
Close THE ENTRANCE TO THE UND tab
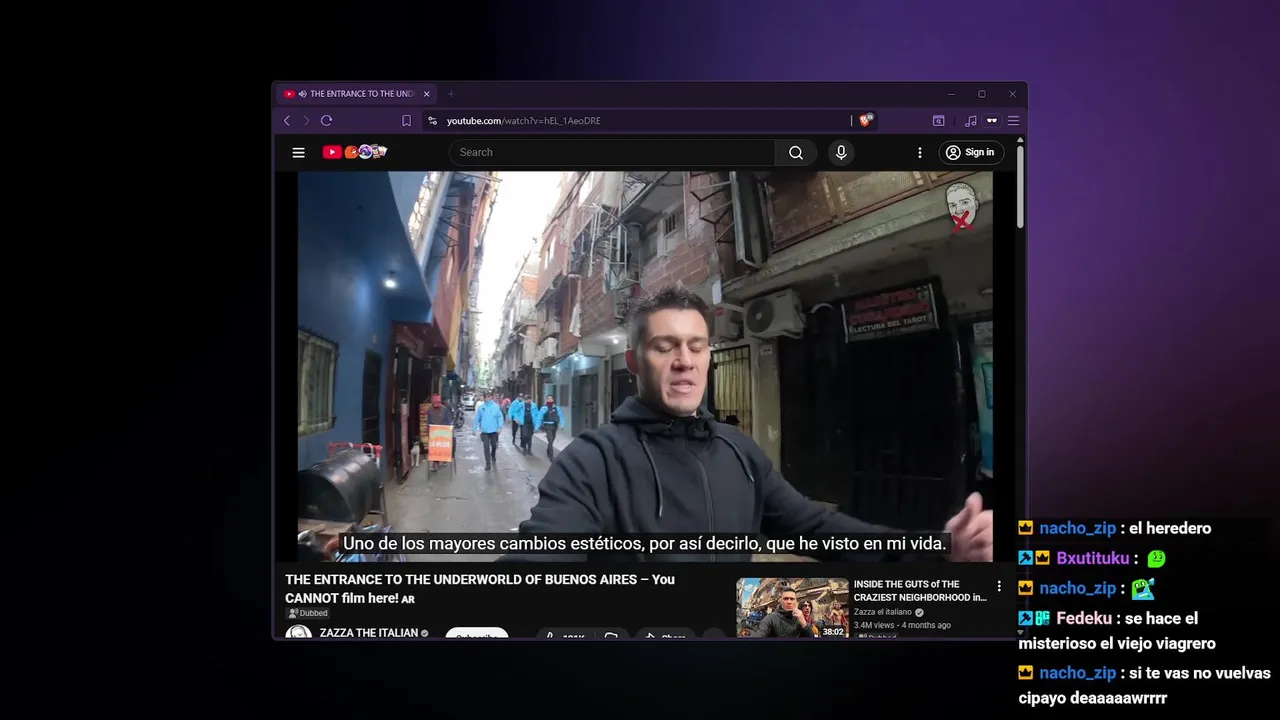(x=427, y=94)
